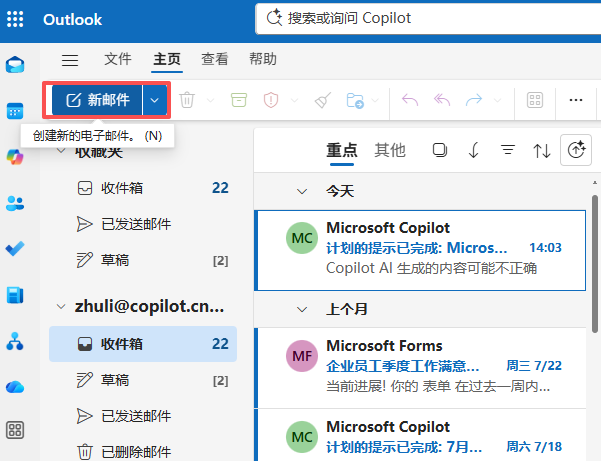Screen dimensions: 601x461
Task: Toggle the select-all messages checkbox icon
Action: click(440, 150)
